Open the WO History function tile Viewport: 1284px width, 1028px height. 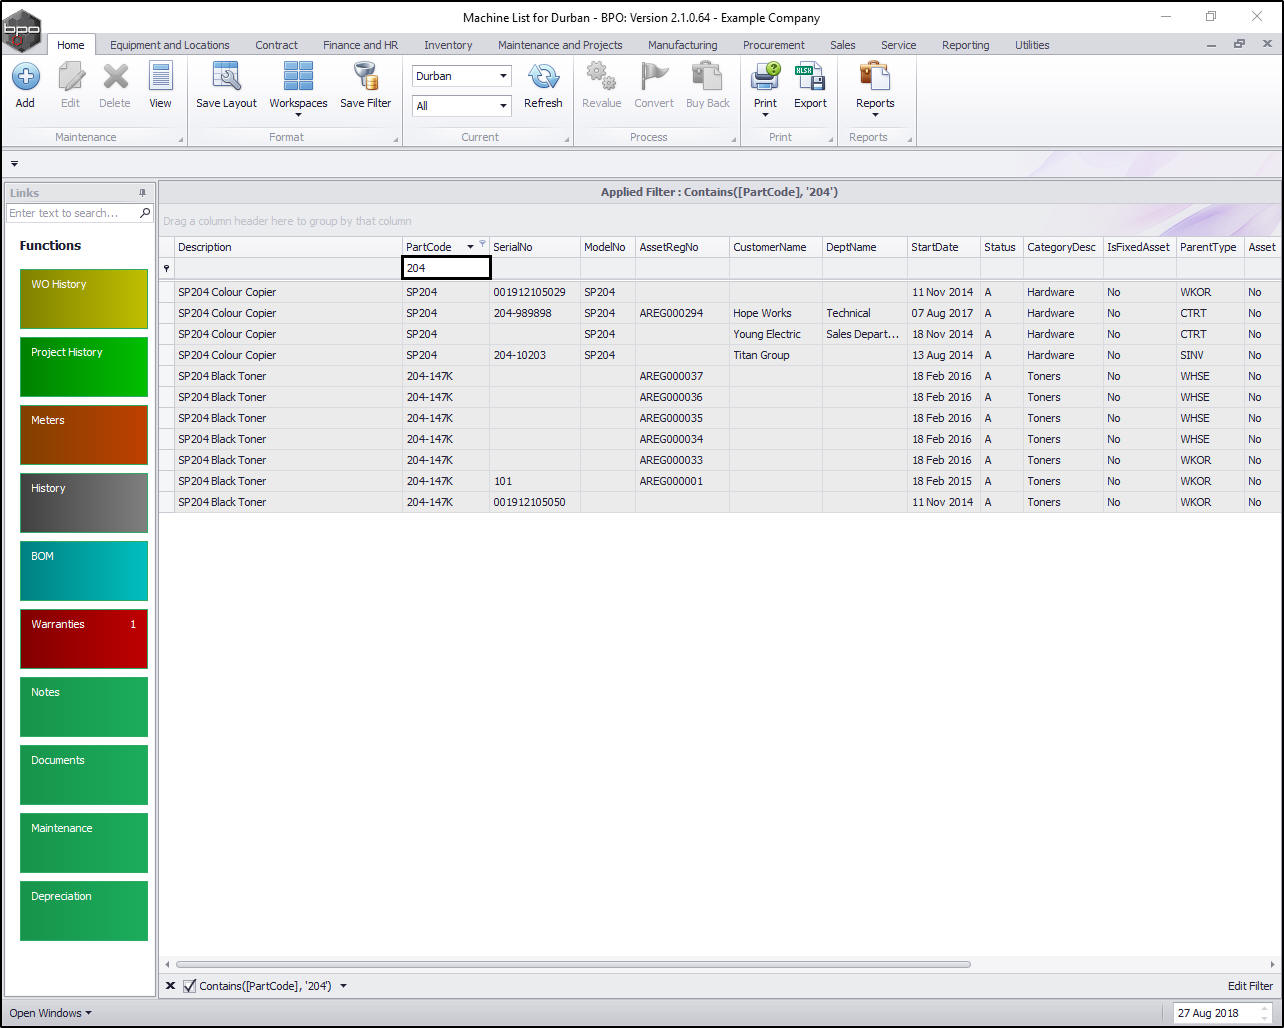click(84, 299)
